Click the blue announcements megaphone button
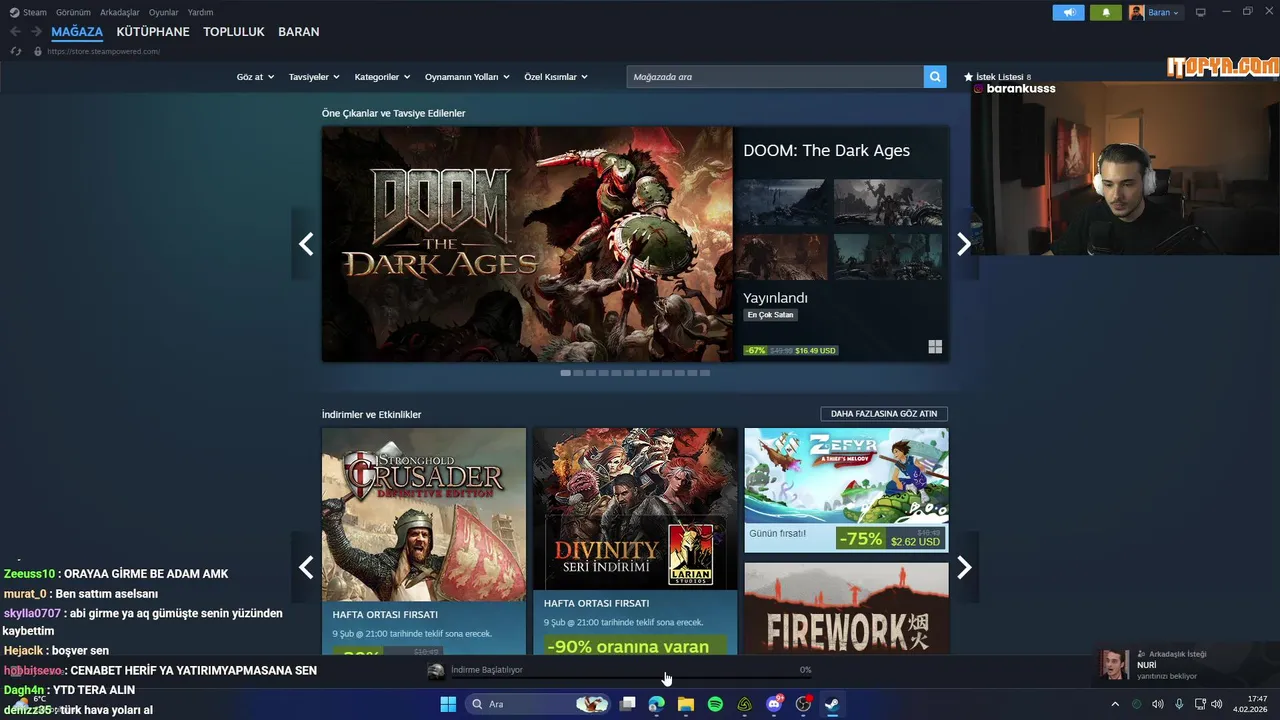This screenshot has width=1280, height=720. pos(1068,12)
